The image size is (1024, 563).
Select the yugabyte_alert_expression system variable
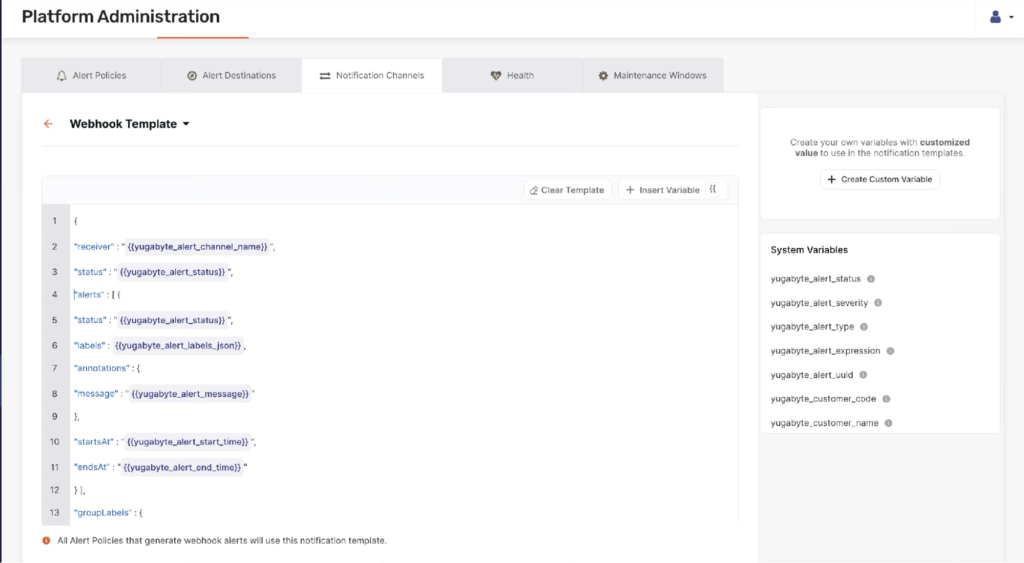[825, 351]
